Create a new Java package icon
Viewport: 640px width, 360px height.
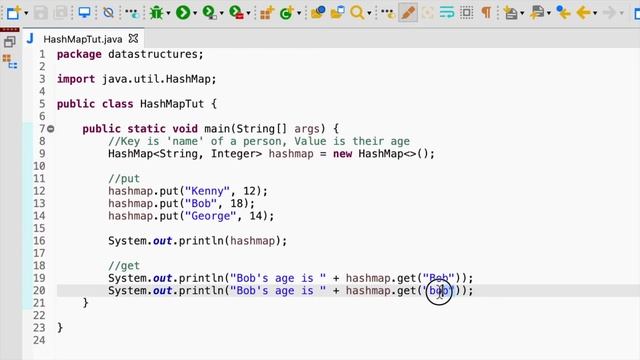(x=267, y=13)
